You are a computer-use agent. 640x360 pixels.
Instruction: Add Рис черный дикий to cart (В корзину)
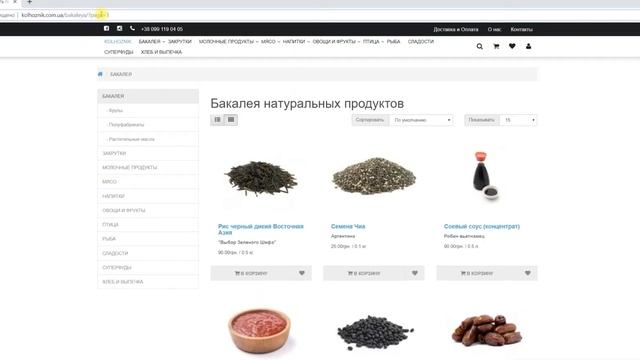(251, 273)
